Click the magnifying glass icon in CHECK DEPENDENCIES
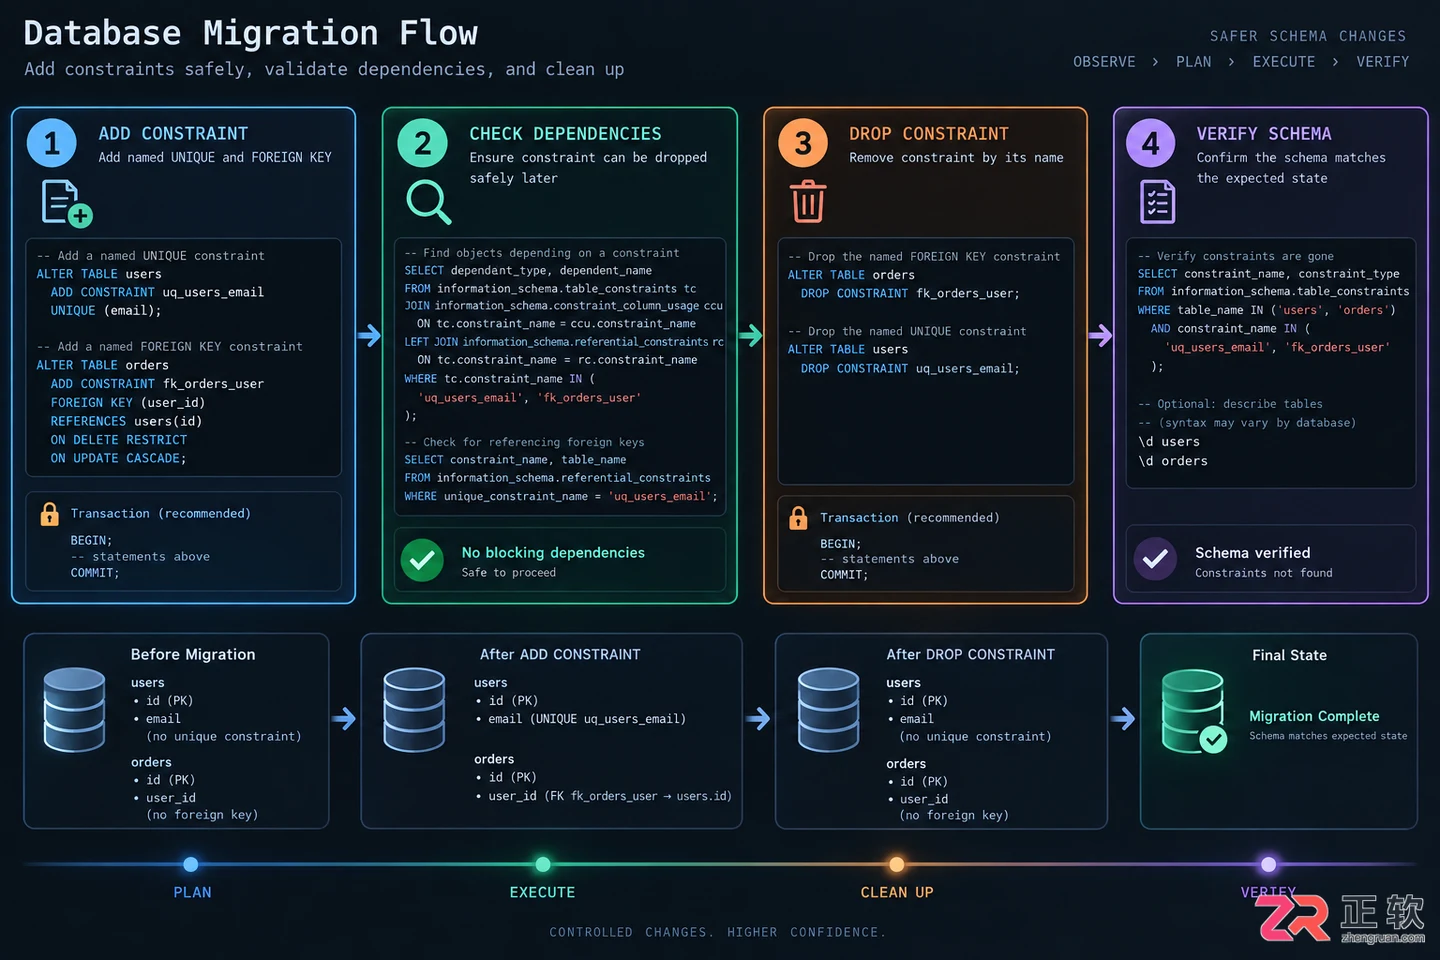Screen dimensions: 1440x960 point(429,202)
